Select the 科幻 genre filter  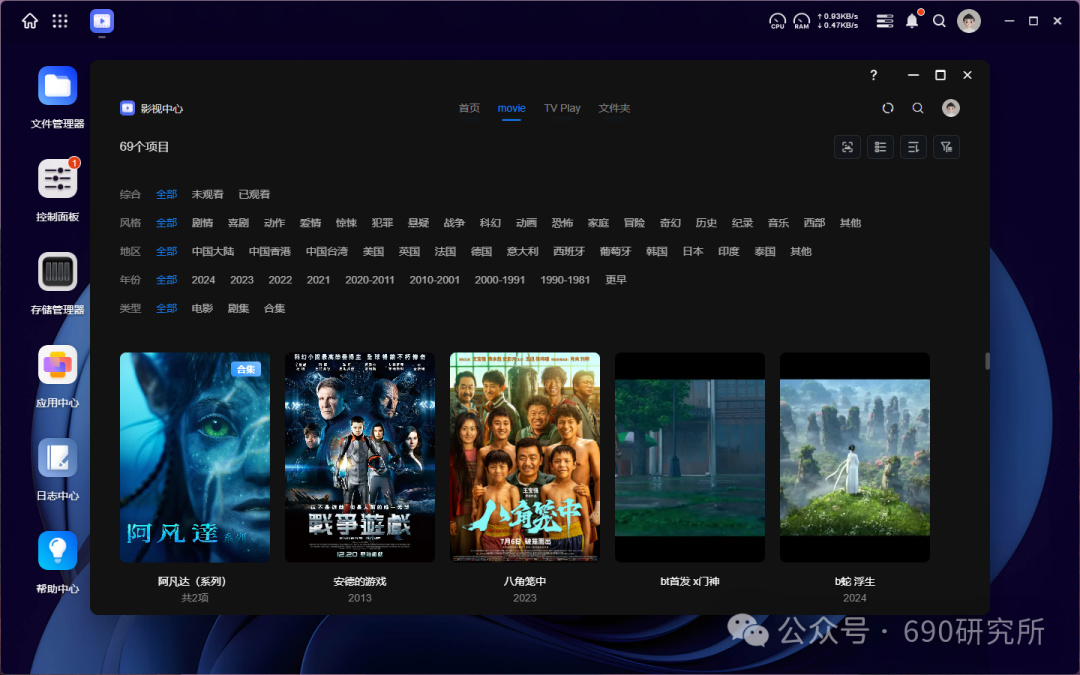tap(490, 222)
